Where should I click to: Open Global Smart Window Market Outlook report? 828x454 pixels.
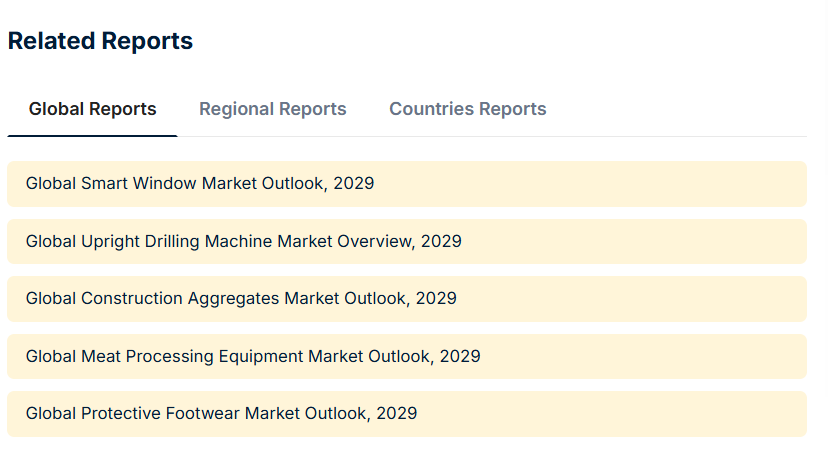[200, 183]
